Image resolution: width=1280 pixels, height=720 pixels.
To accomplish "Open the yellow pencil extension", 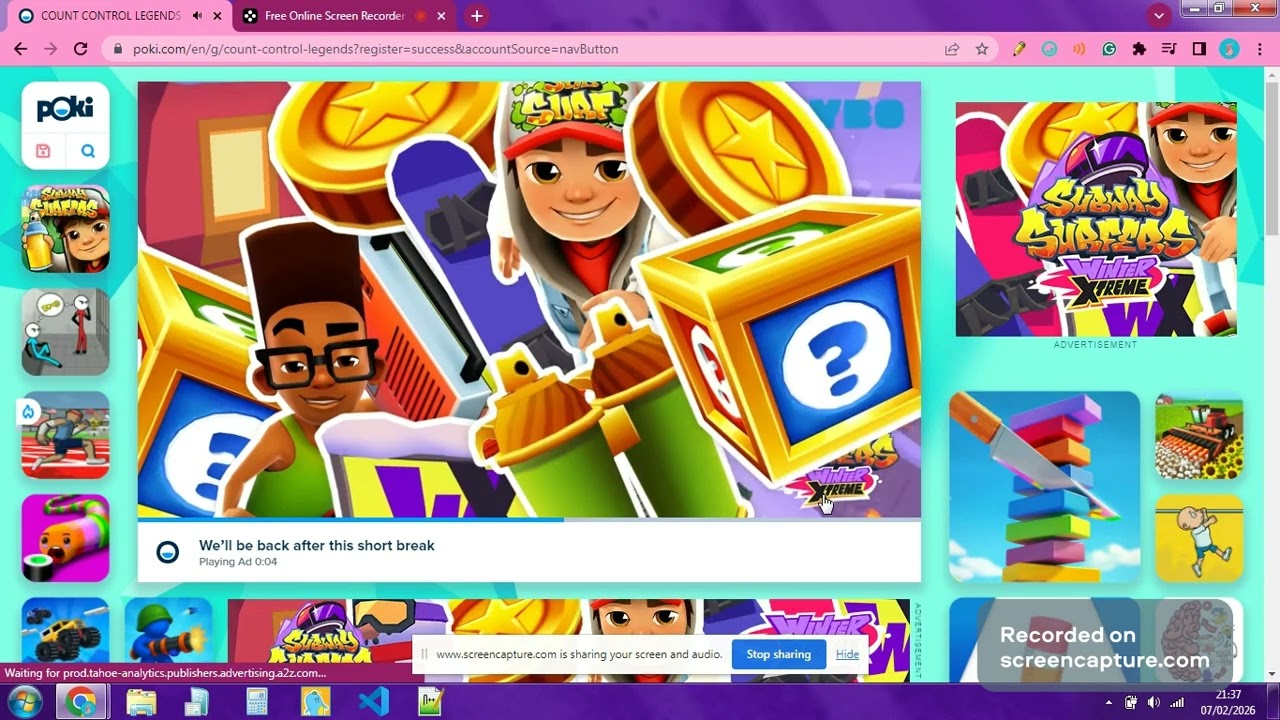I will (x=1019, y=48).
